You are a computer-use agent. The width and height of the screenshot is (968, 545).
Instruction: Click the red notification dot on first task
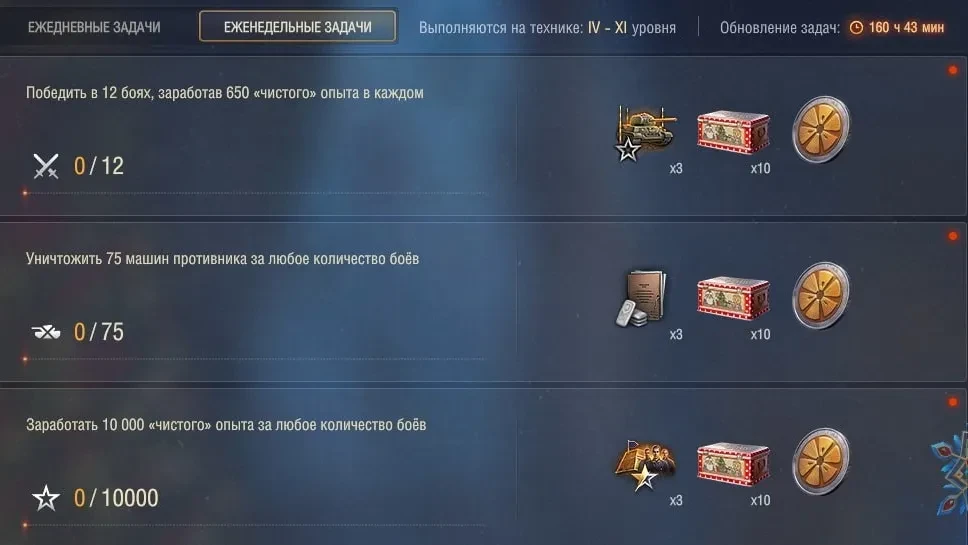pos(953,70)
